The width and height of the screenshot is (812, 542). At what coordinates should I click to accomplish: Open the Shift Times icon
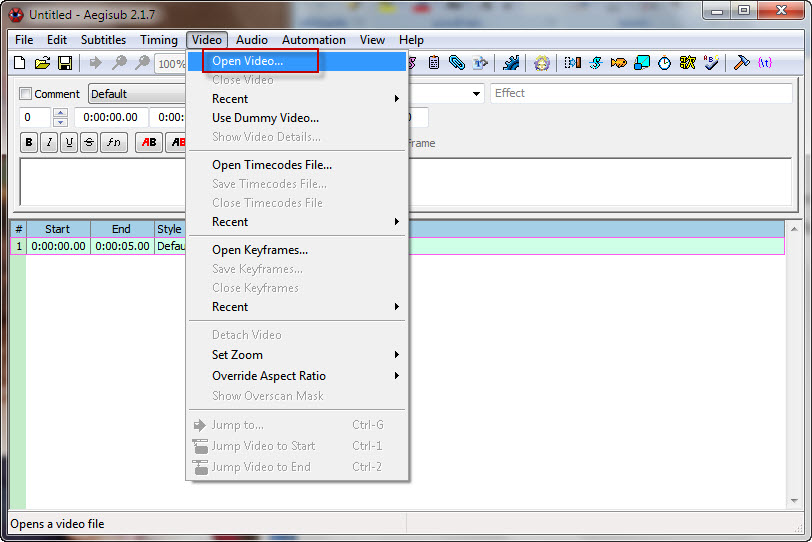pos(573,63)
